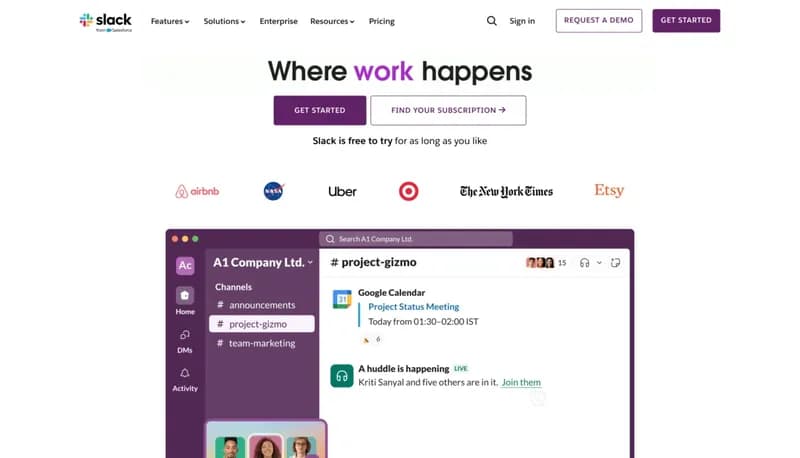Open the A1 Company Ltd. workspace dropdown
Viewport: 800px width, 458px height.
(263, 262)
